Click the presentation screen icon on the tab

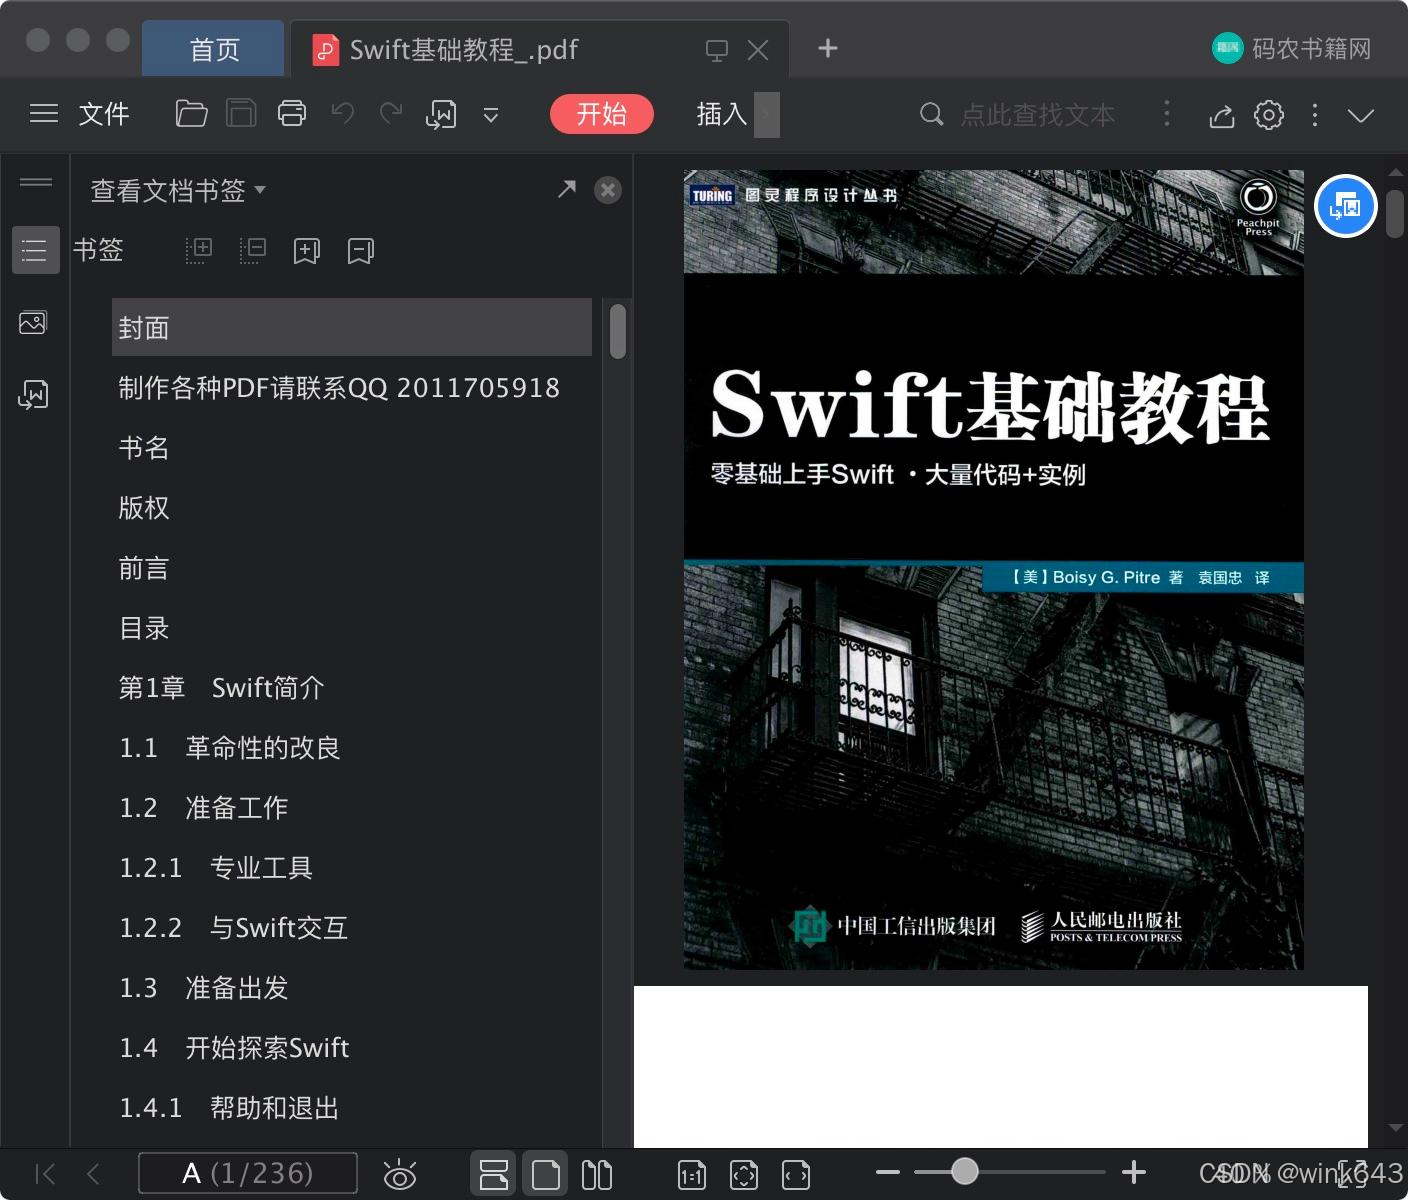(x=717, y=51)
